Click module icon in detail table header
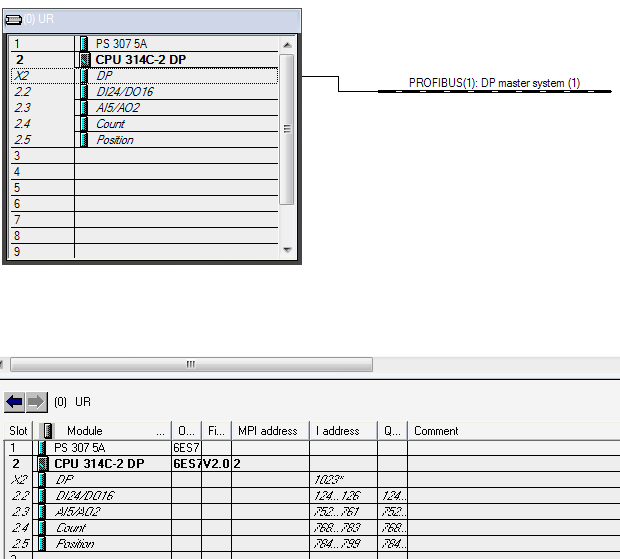 tap(48, 431)
